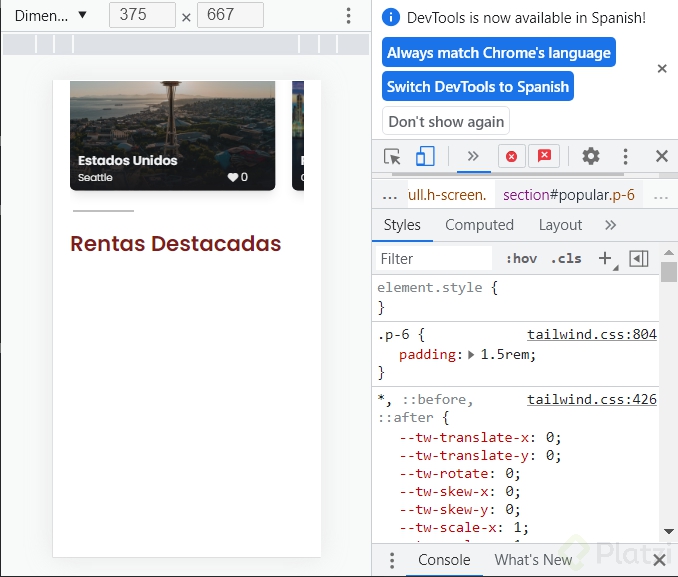The image size is (678, 577).
Task: Open device emulation more options menu
Action: [348, 15]
